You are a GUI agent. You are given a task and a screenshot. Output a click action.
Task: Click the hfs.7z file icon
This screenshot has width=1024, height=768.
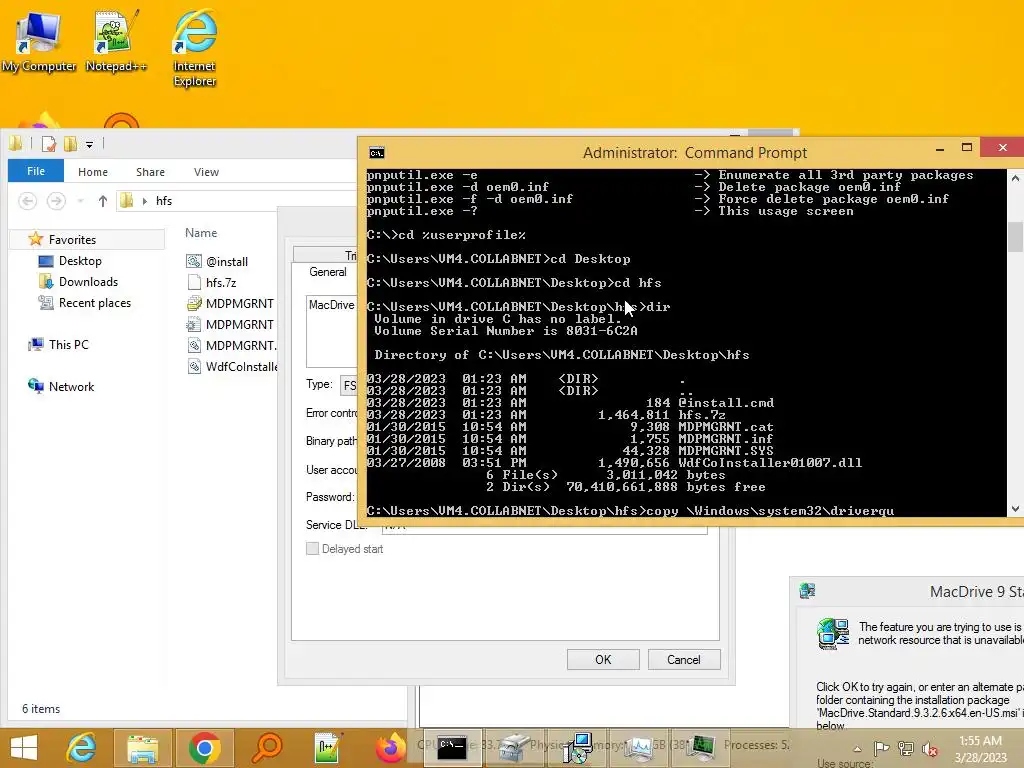point(194,282)
